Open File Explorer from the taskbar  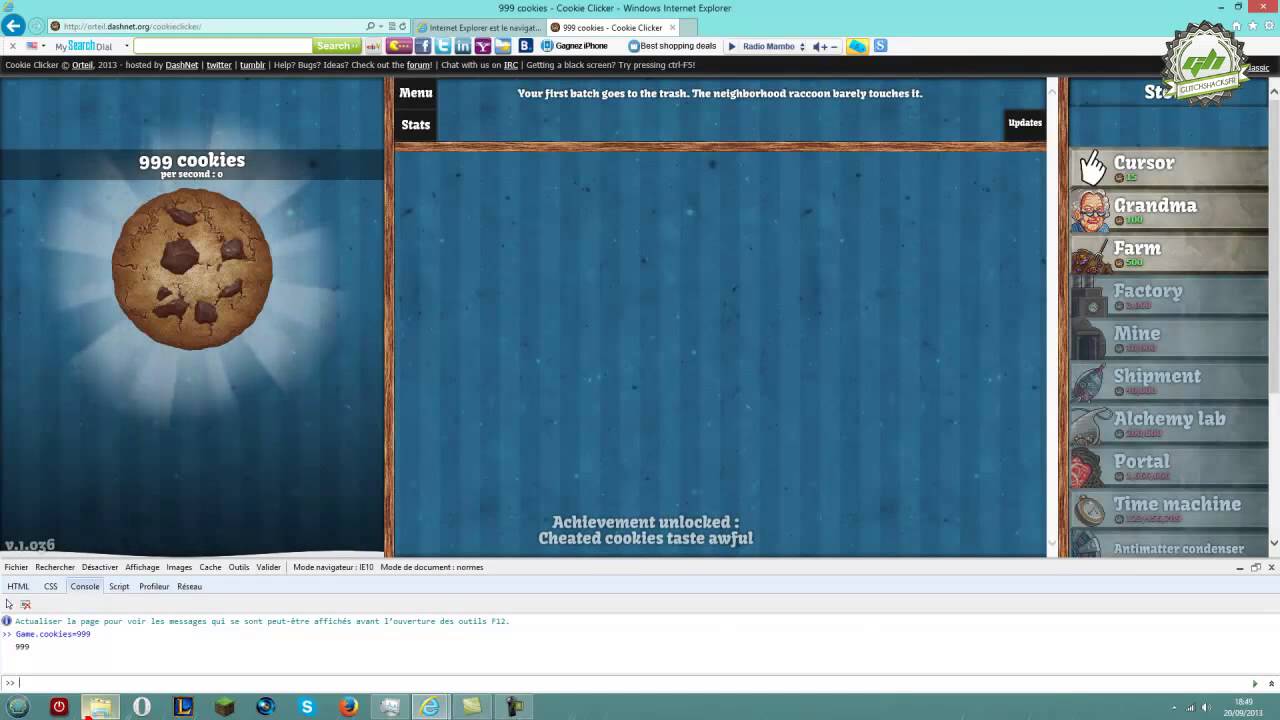[100, 707]
